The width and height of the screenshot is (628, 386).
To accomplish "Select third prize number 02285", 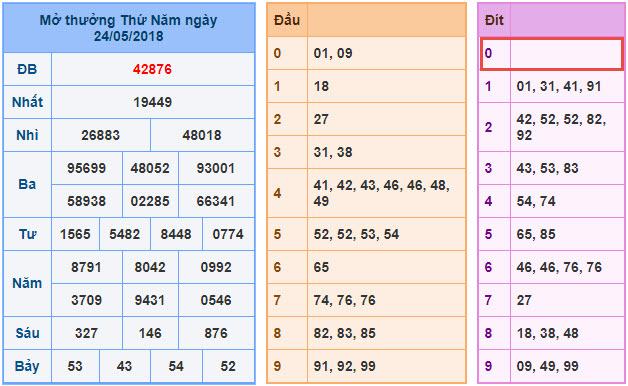I will [150, 201].
